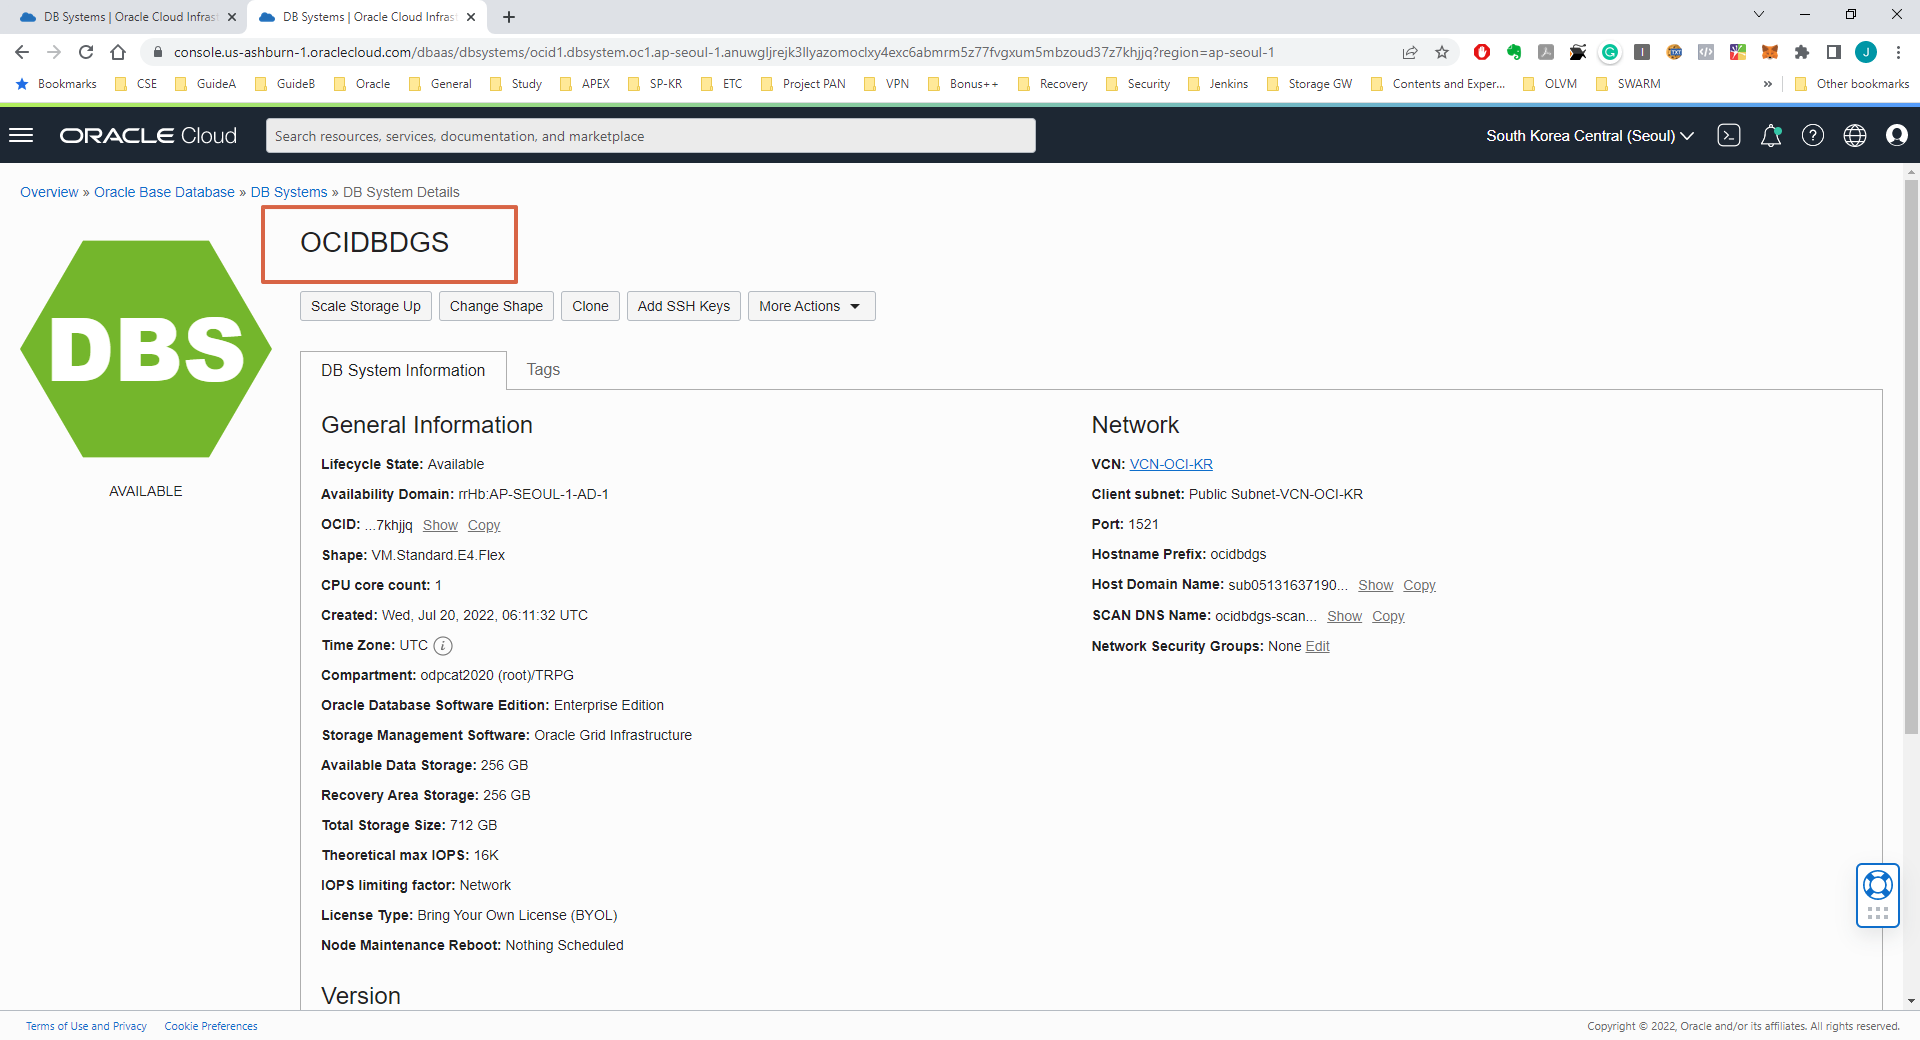Open a new browser tab with plus
This screenshot has height=1040, width=1920.
509,17
